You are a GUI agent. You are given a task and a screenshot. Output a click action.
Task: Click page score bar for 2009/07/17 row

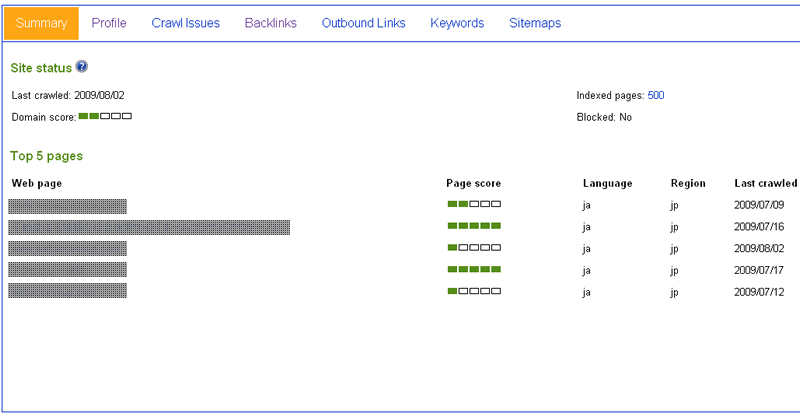[474, 269]
